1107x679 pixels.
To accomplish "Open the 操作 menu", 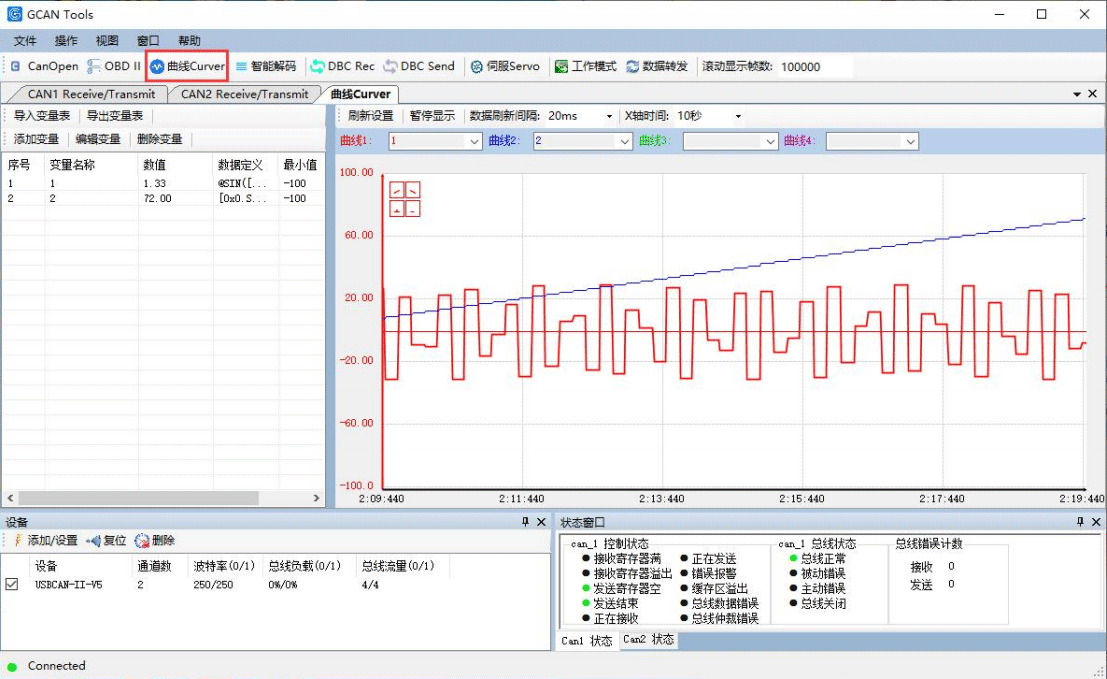I will coord(66,41).
